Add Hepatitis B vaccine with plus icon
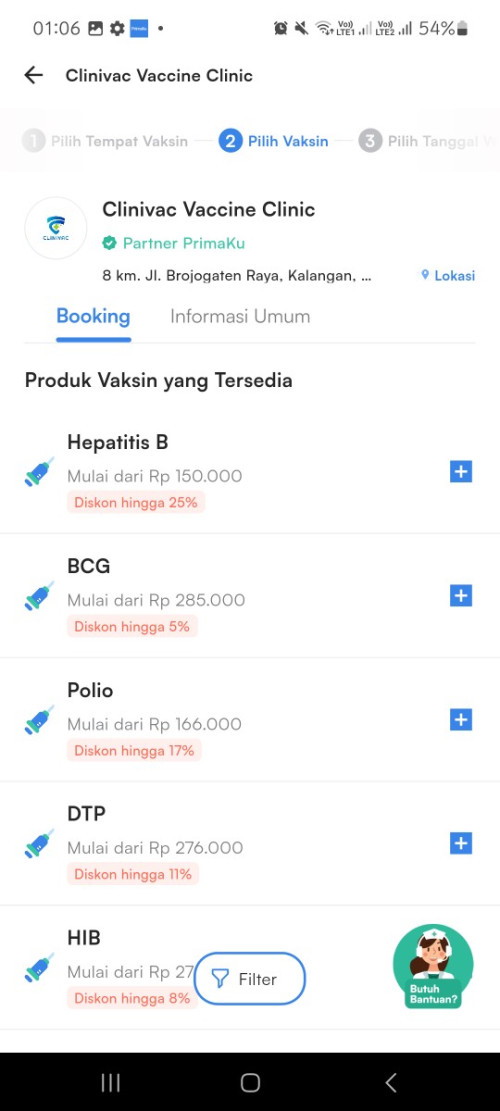Screen dimensions: 500x1111 (x=460, y=472)
